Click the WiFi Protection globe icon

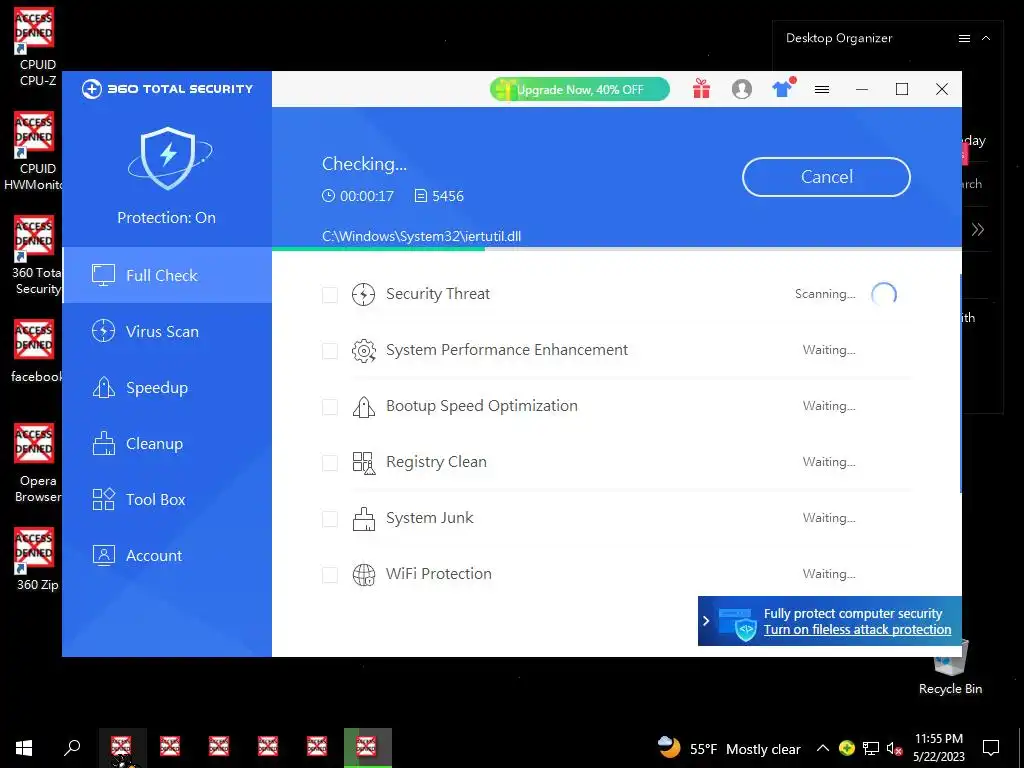click(364, 575)
